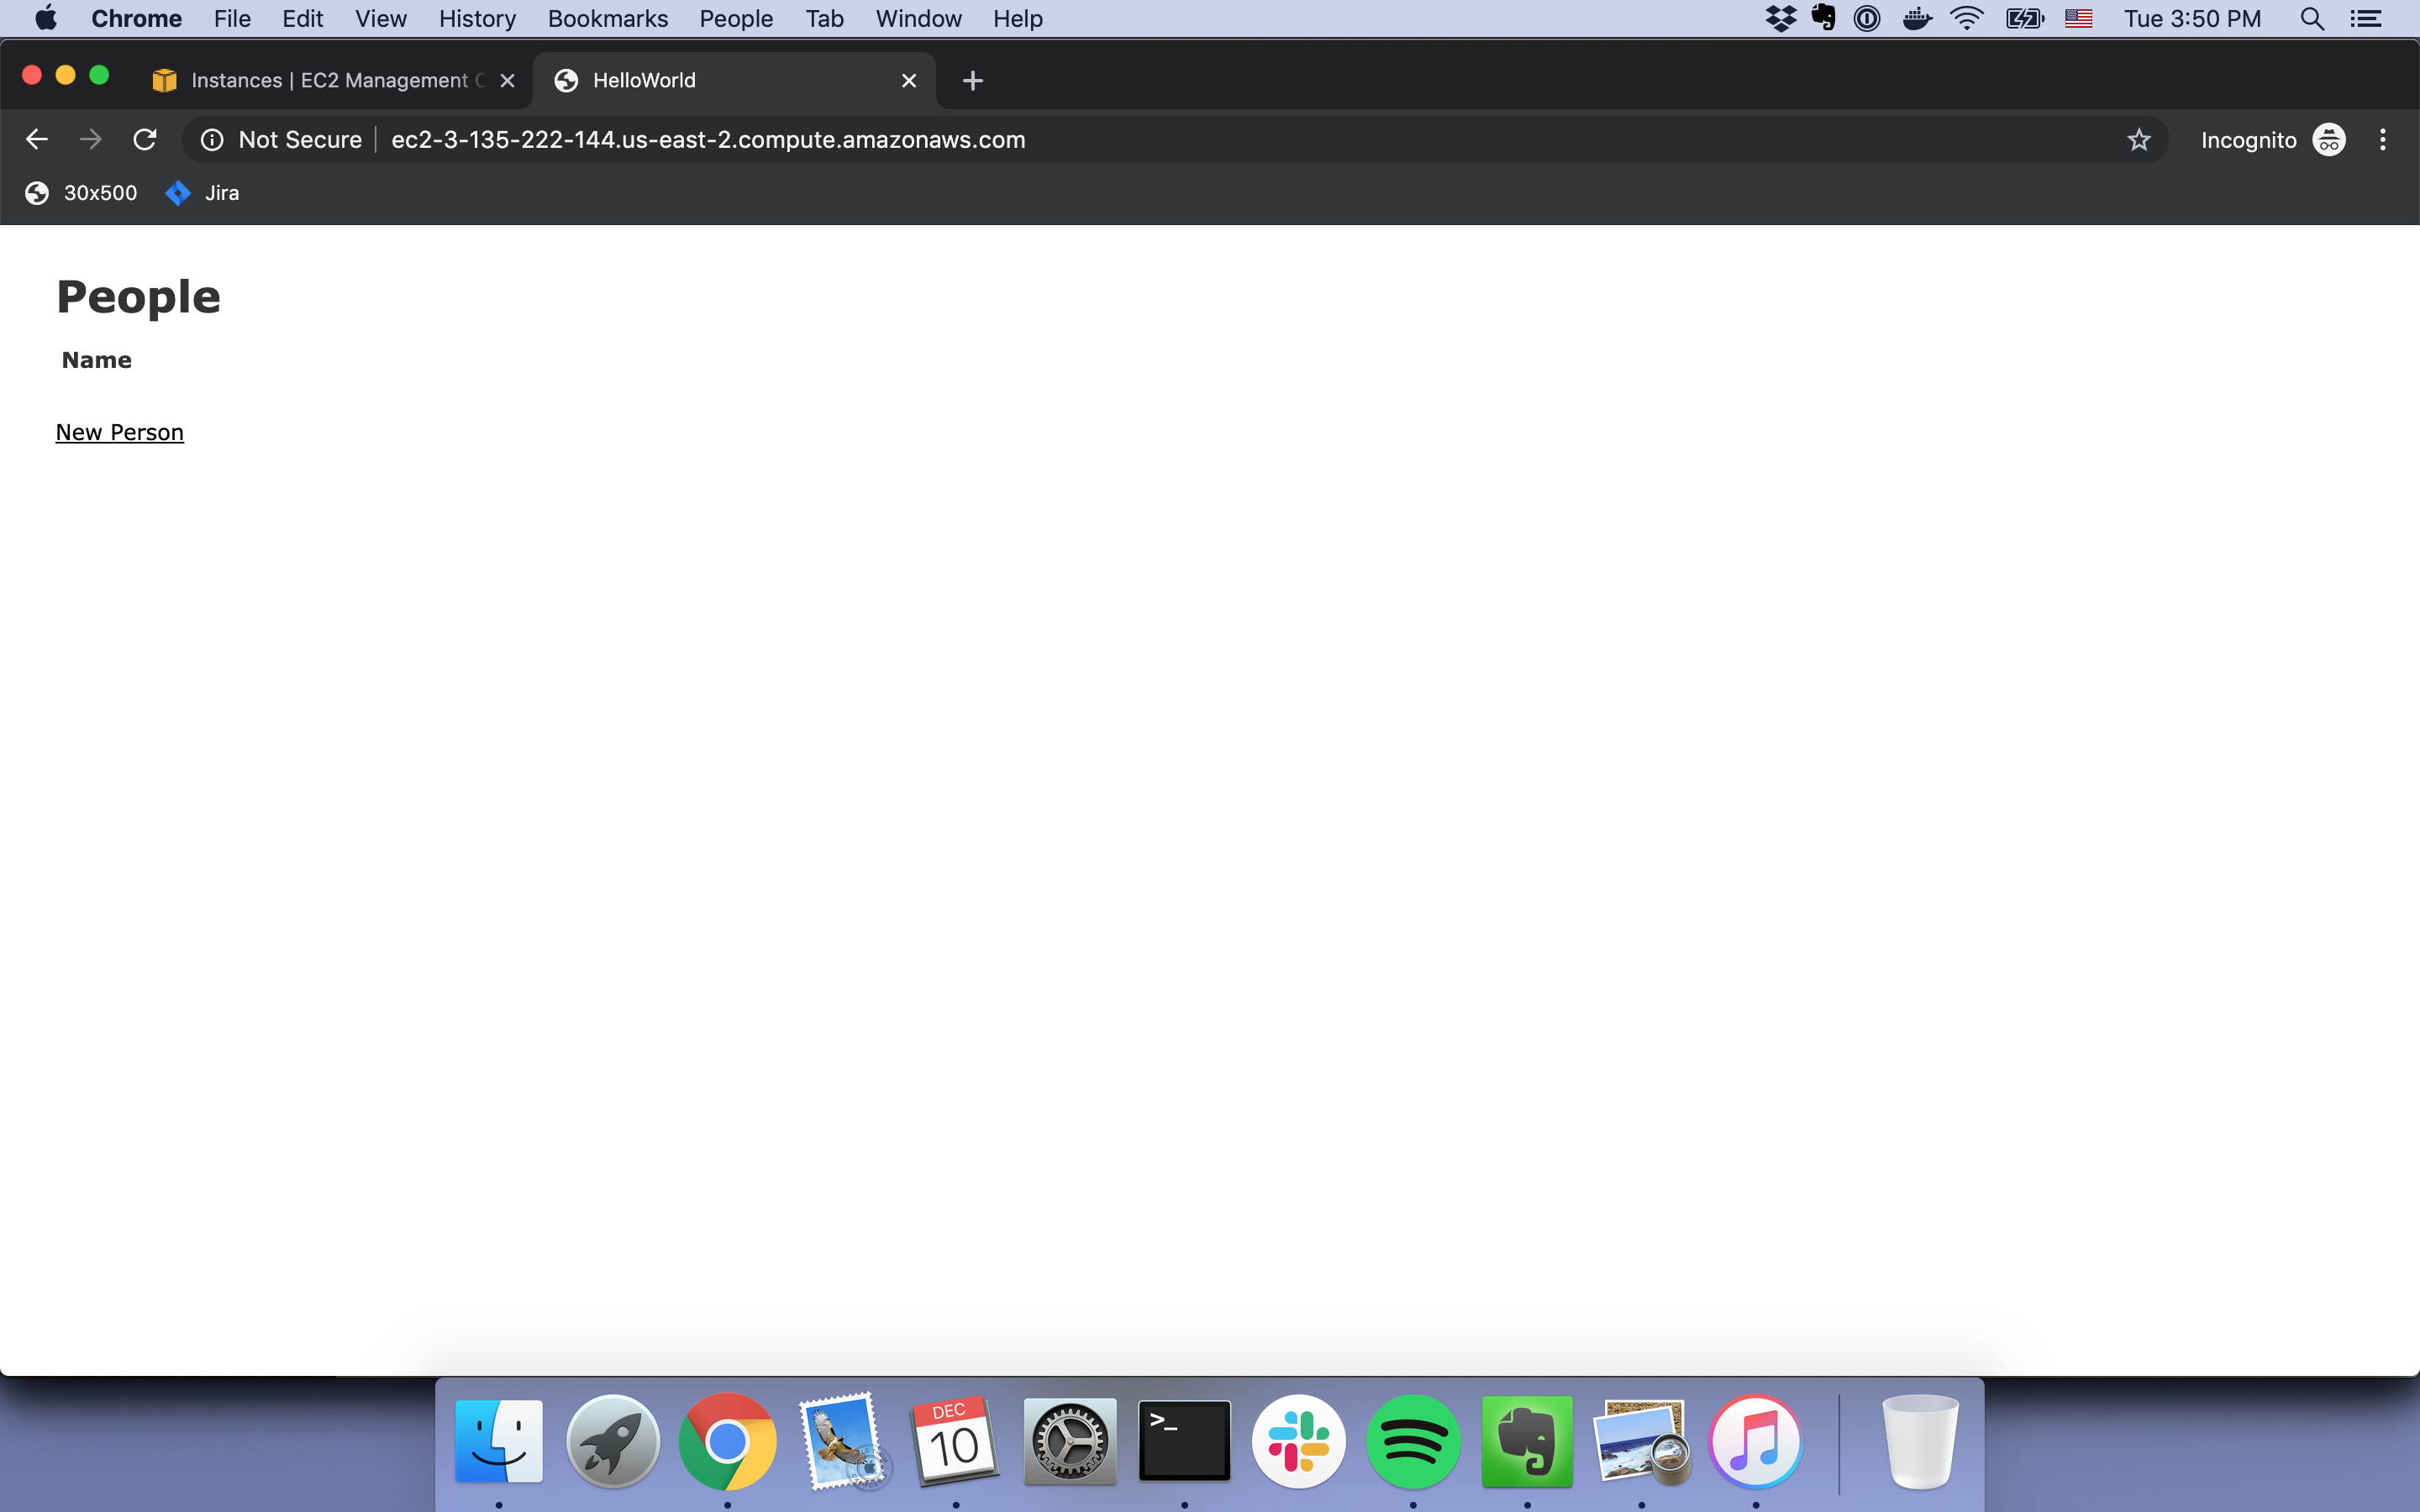
Task: Open the Trash in the Dock
Action: click(x=1920, y=1441)
